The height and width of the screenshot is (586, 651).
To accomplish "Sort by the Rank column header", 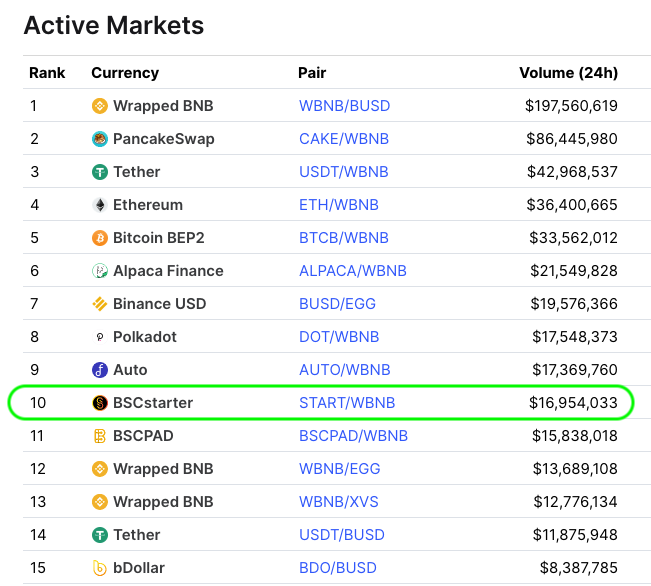I will [x=47, y=73].
